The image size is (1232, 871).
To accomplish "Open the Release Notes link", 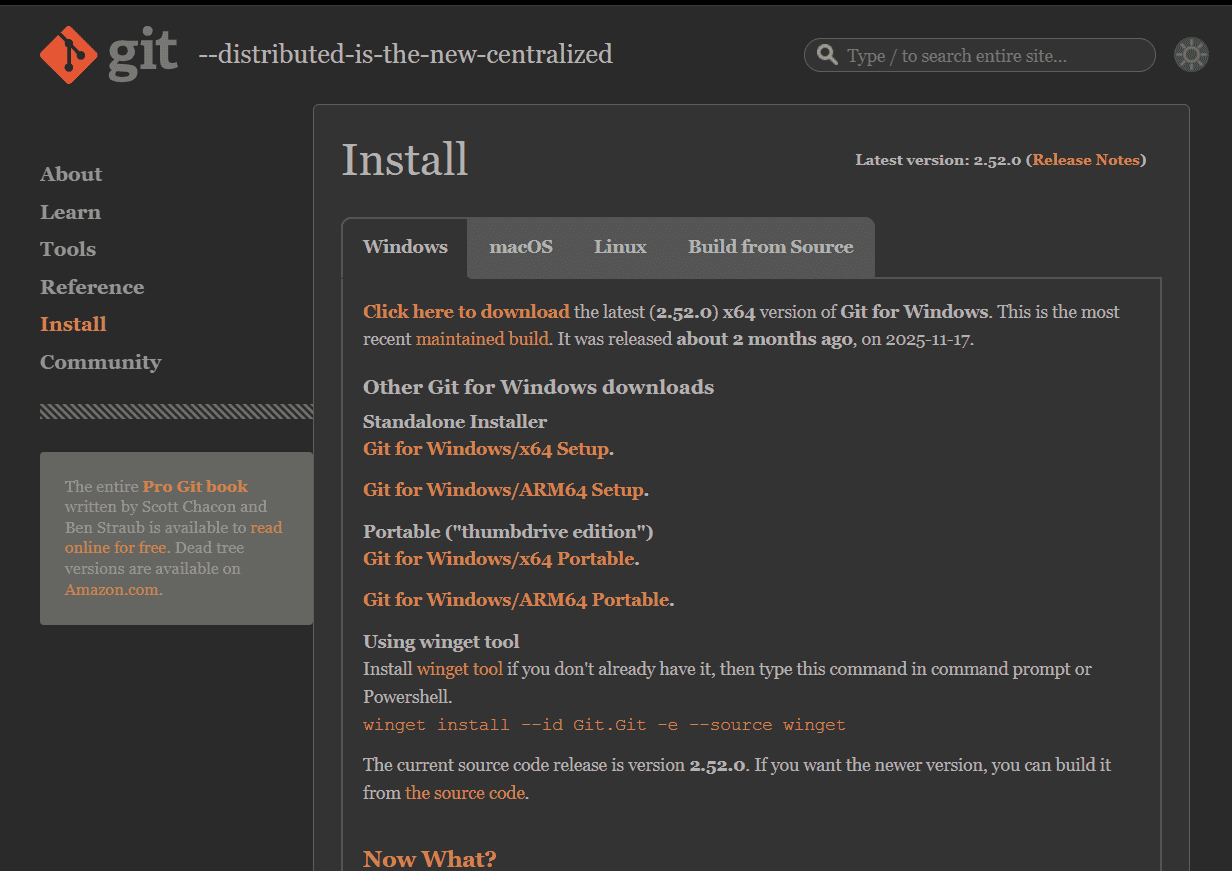I will tap(1086, 160).
